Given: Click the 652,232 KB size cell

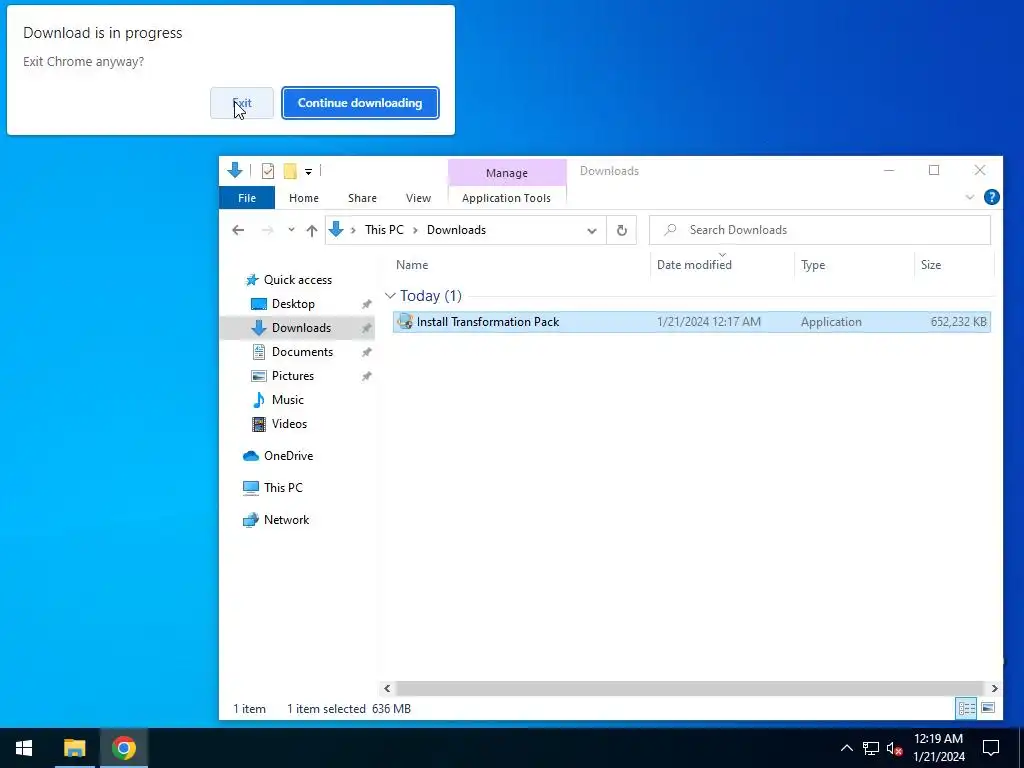Looking at the screenshot, I should click(958, 322).
